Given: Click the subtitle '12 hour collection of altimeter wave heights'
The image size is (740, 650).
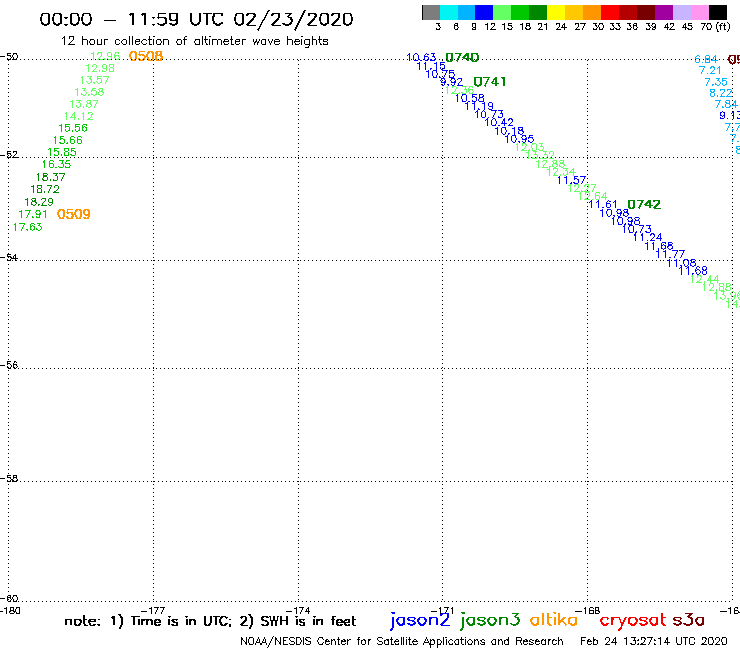Looking at the screenshot, I should tap(194, 41).
